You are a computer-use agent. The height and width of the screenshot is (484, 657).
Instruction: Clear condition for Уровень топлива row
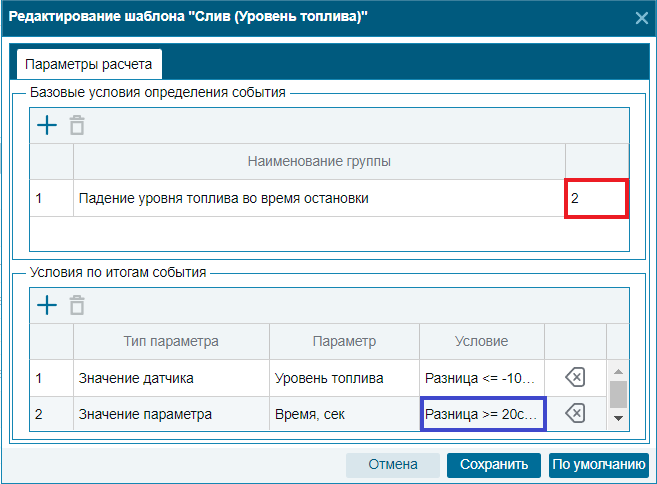click(575, 377)
